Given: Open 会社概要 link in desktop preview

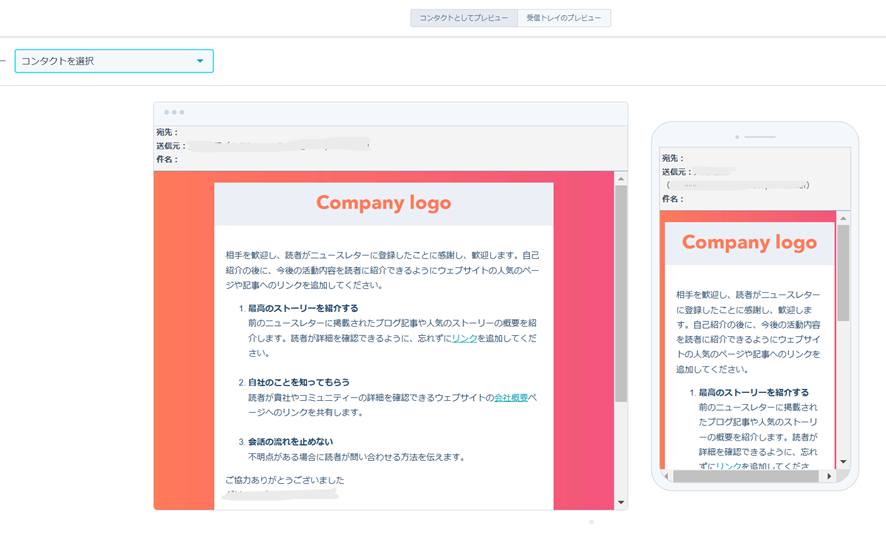Looking at the screenshot, I should pos(511,397).
